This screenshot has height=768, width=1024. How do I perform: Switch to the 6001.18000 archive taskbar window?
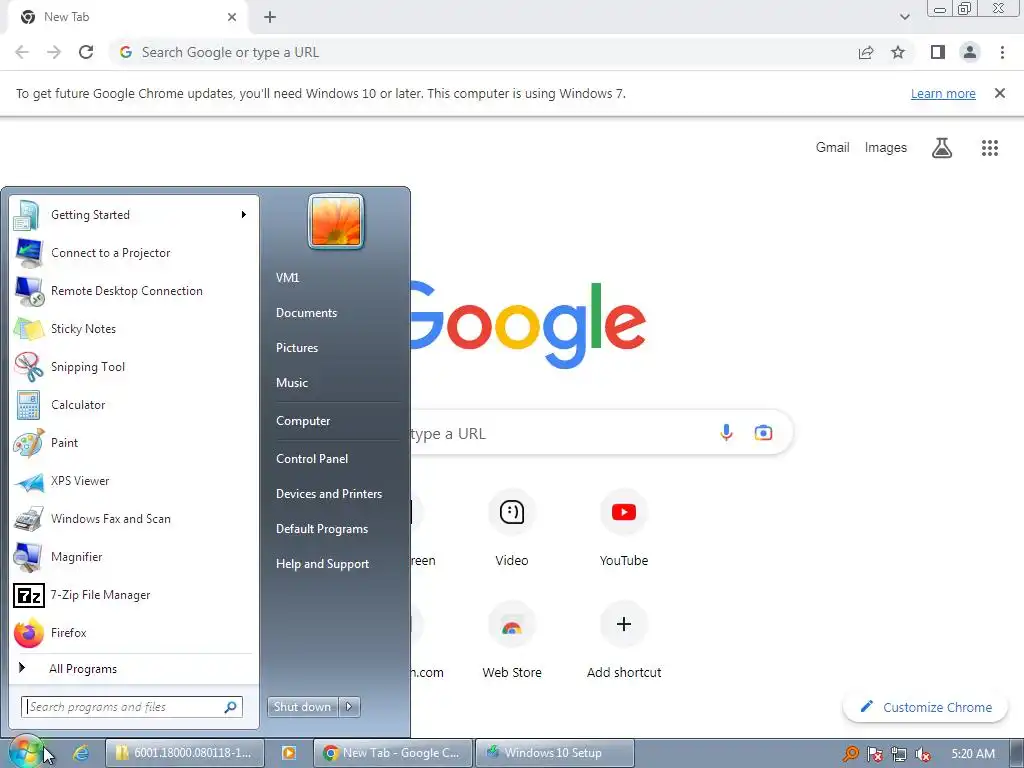coord(185,753)
